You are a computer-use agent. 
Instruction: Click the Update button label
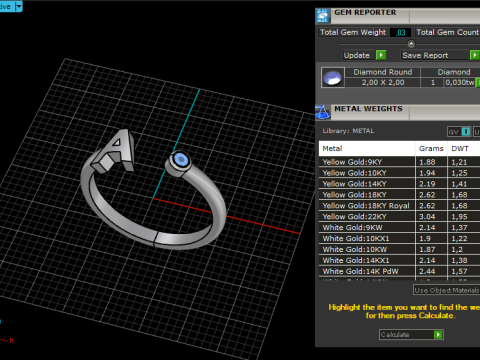pyautogui.click(x=357, y=55)
